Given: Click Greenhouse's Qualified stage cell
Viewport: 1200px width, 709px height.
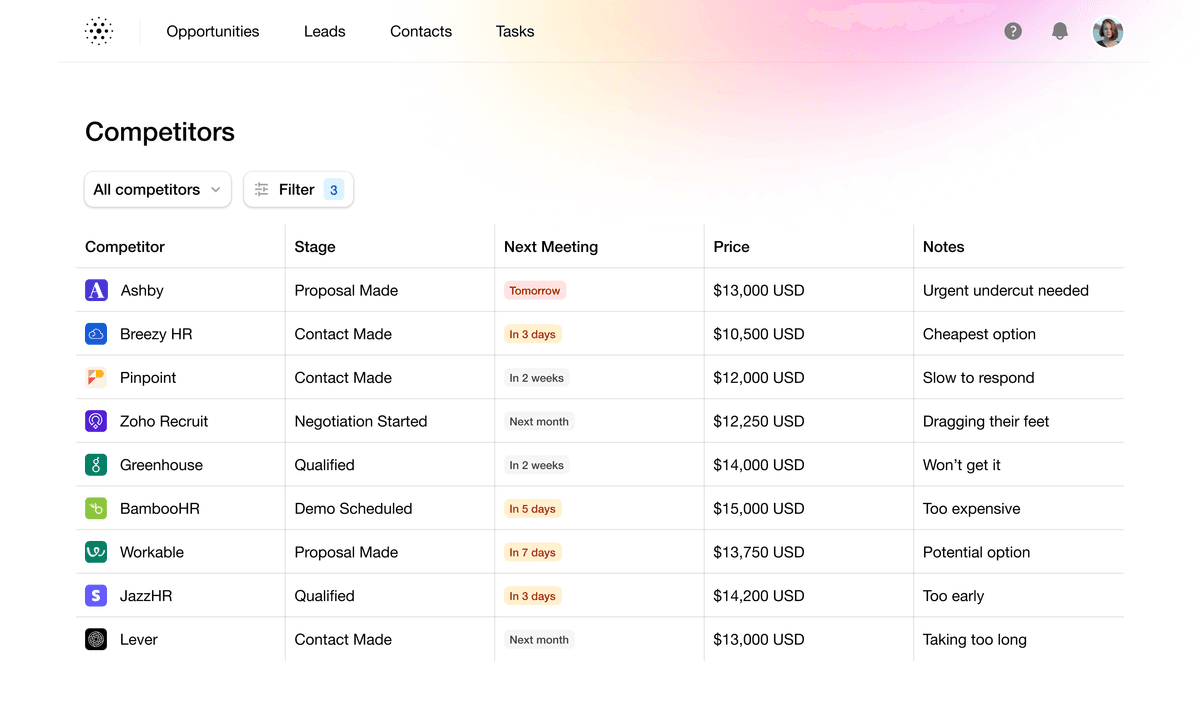Looking at the screenshot, I should coord(324,465).
